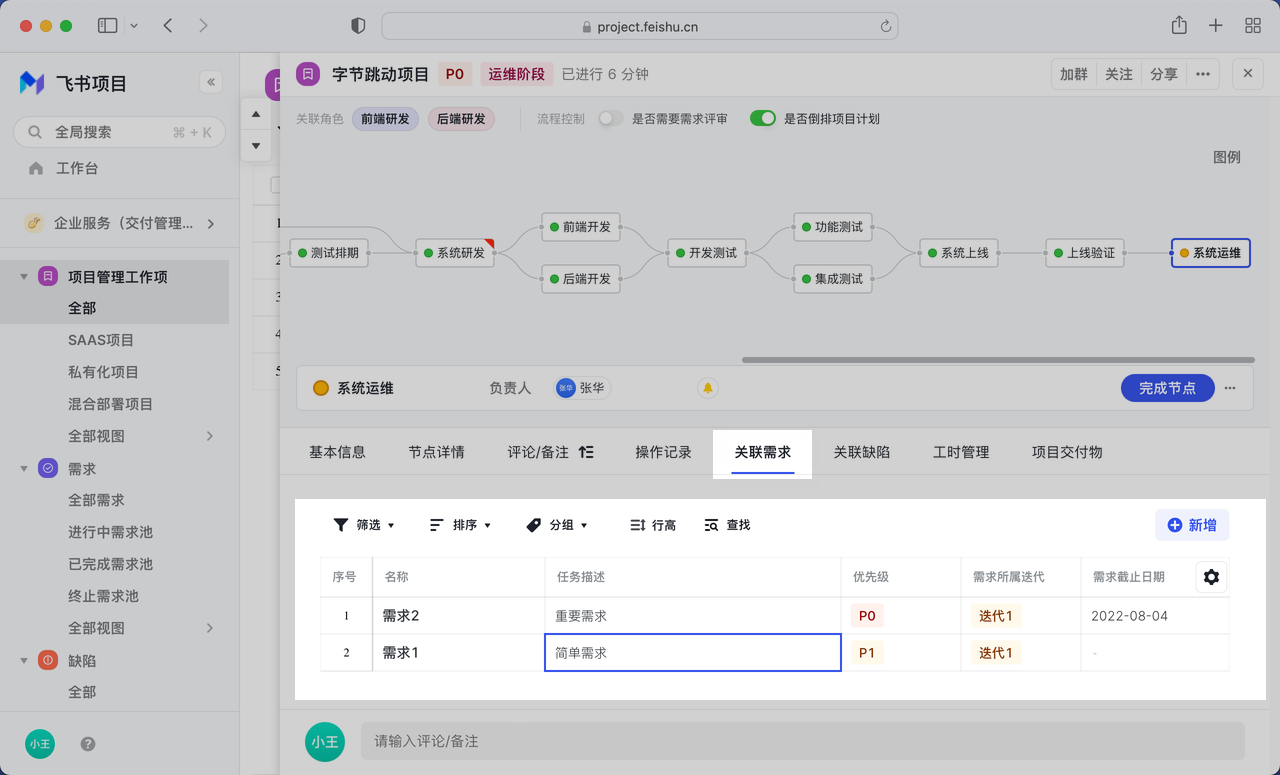
Task: Open the more options ellipsis beside 分享
Action: [1203, 74]
